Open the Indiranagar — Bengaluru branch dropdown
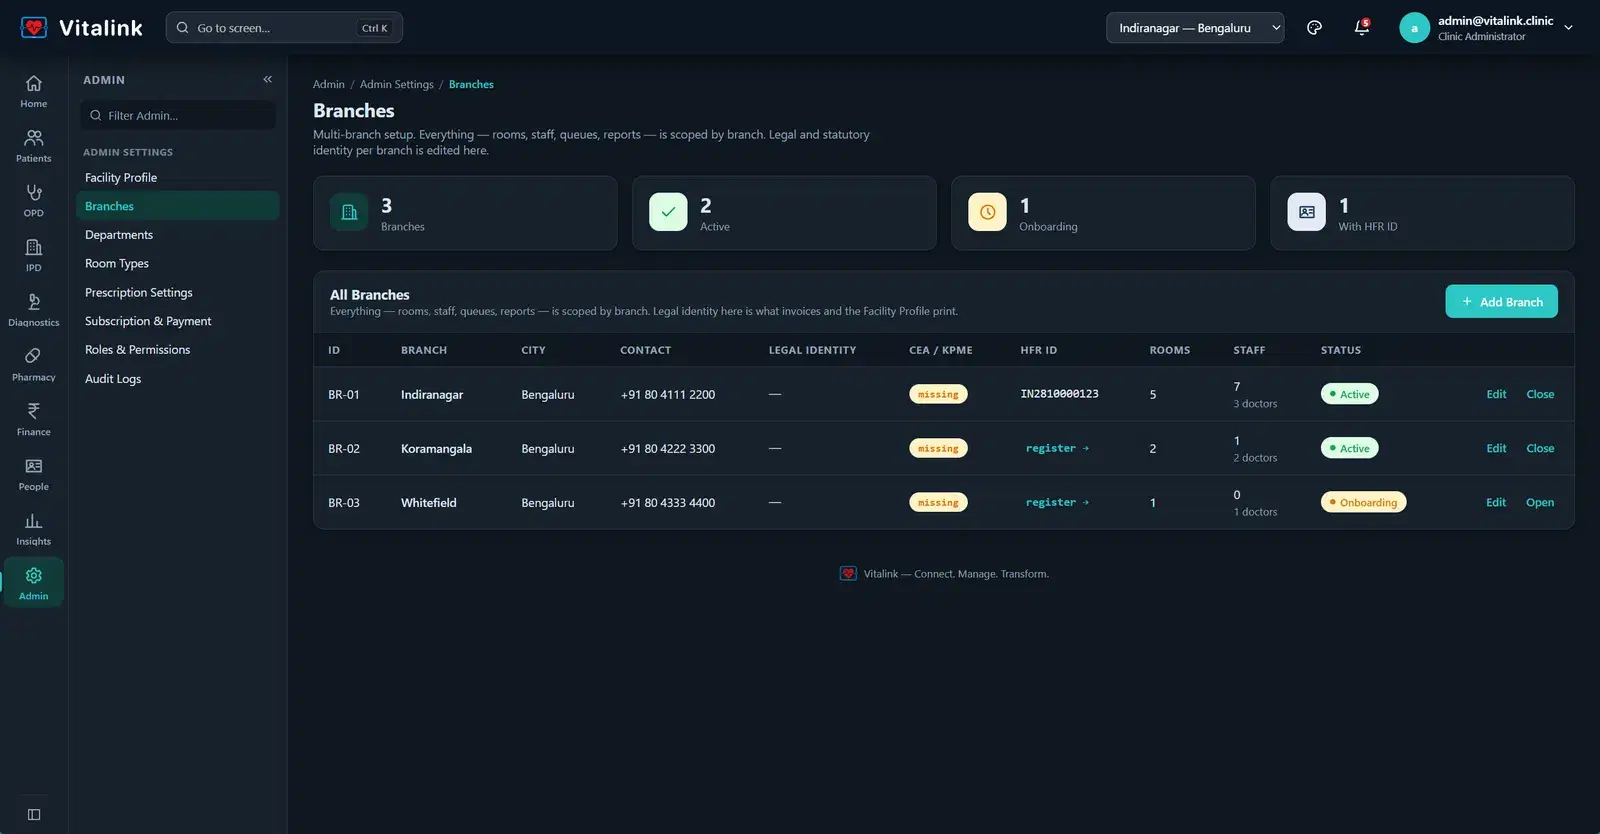Image resolution: width=1600 pixels, height=834 pixels. pyautogui.click(x=1195, y=28)
